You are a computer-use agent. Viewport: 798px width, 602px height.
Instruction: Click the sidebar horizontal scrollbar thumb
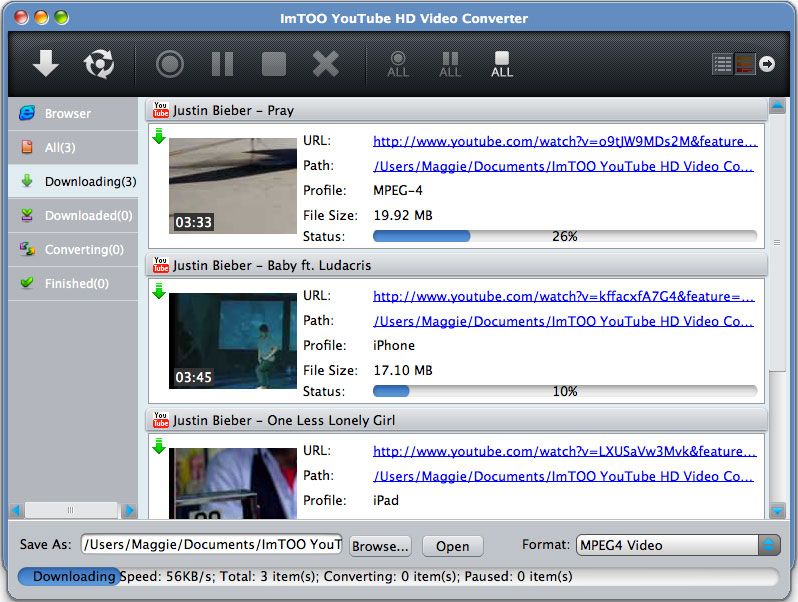pyautogui.click(x=71, y=510)
